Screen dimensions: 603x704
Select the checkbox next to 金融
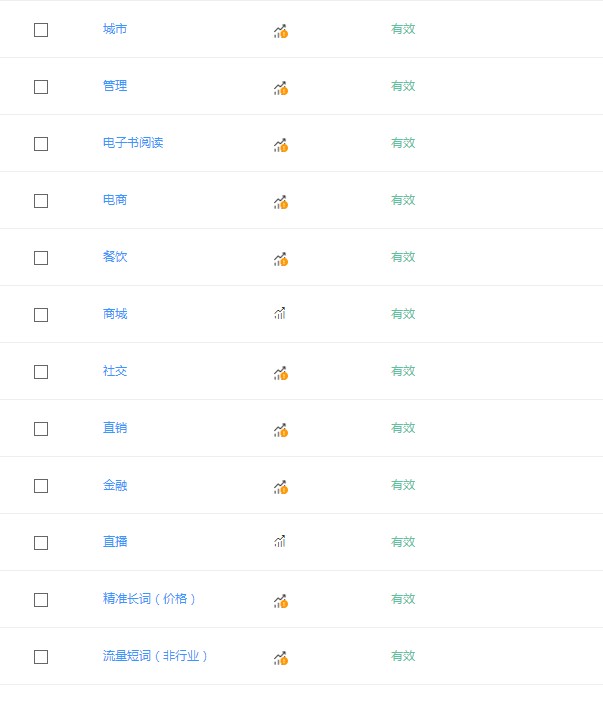pos(41,486)
